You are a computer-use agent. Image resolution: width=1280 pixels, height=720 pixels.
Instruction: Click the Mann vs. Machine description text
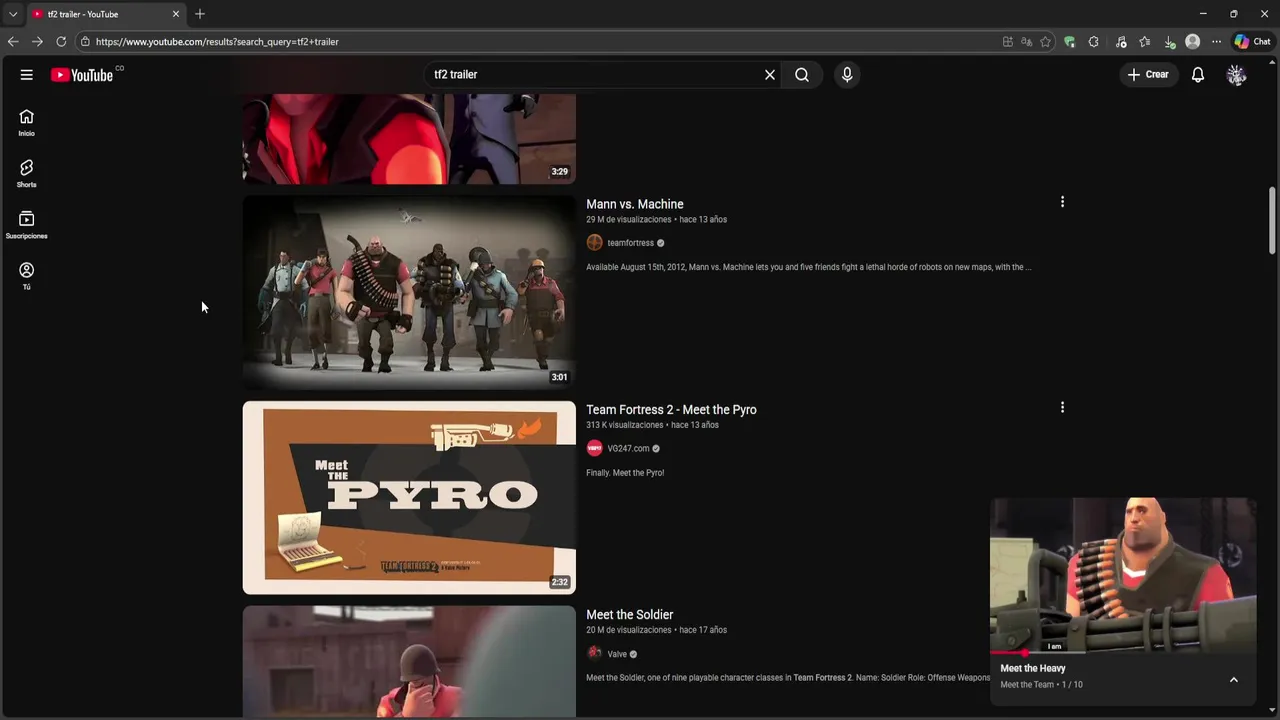808,267
